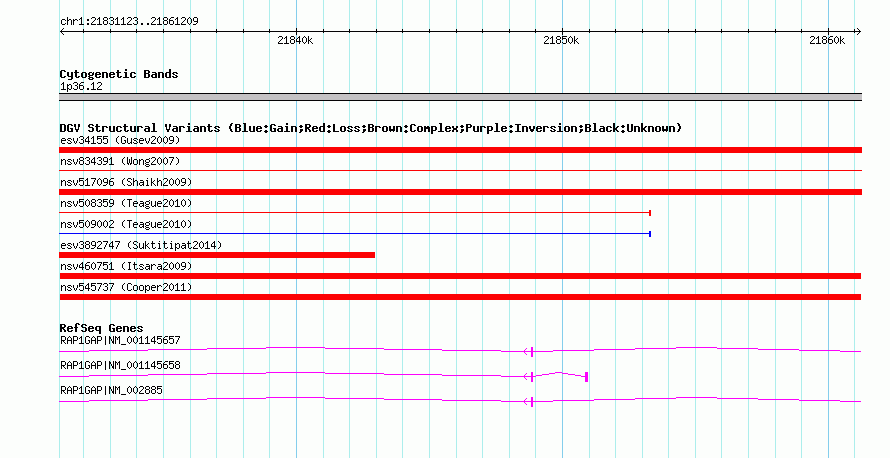Select the nsv508359 (Teague2010) label

[126, 203]
